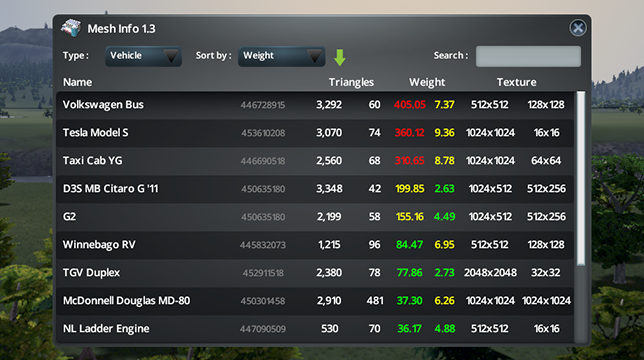Focus the Search input field

click(x=528, y=56)
